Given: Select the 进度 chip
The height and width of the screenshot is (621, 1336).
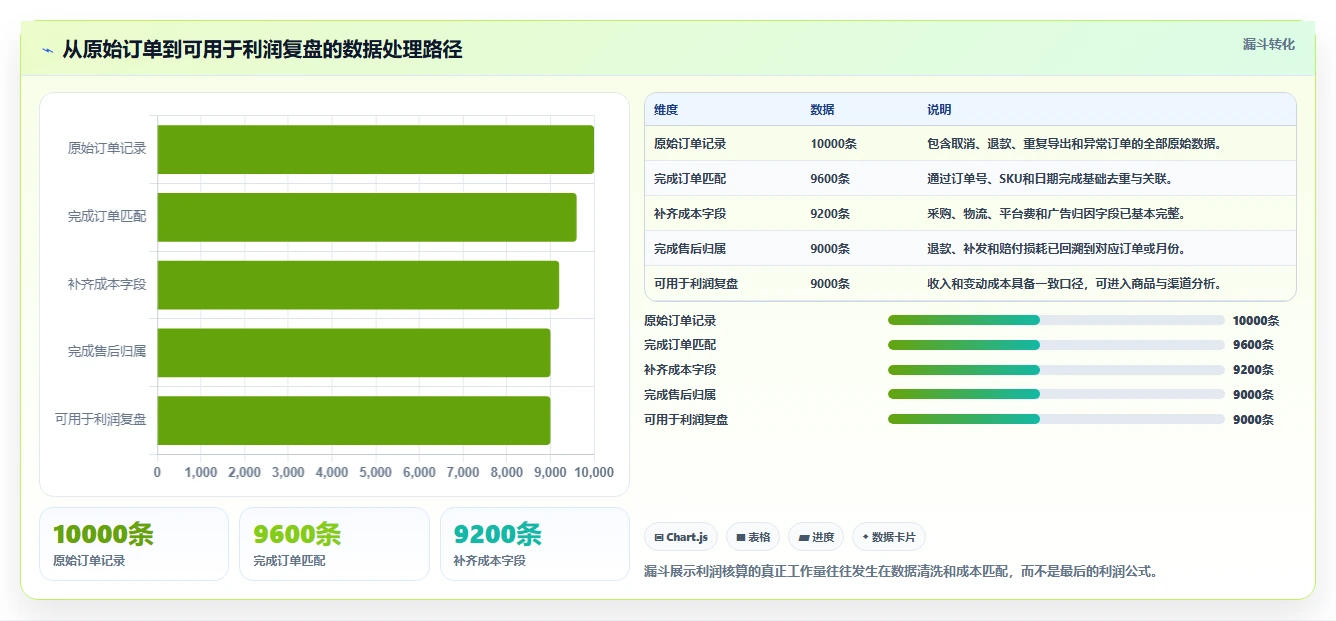Looking at the screenshot, I should (816, 537).
